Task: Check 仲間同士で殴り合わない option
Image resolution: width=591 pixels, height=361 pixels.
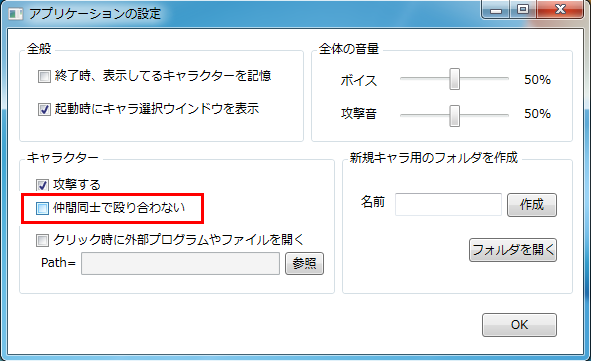Action: click(x=42, y=208)
